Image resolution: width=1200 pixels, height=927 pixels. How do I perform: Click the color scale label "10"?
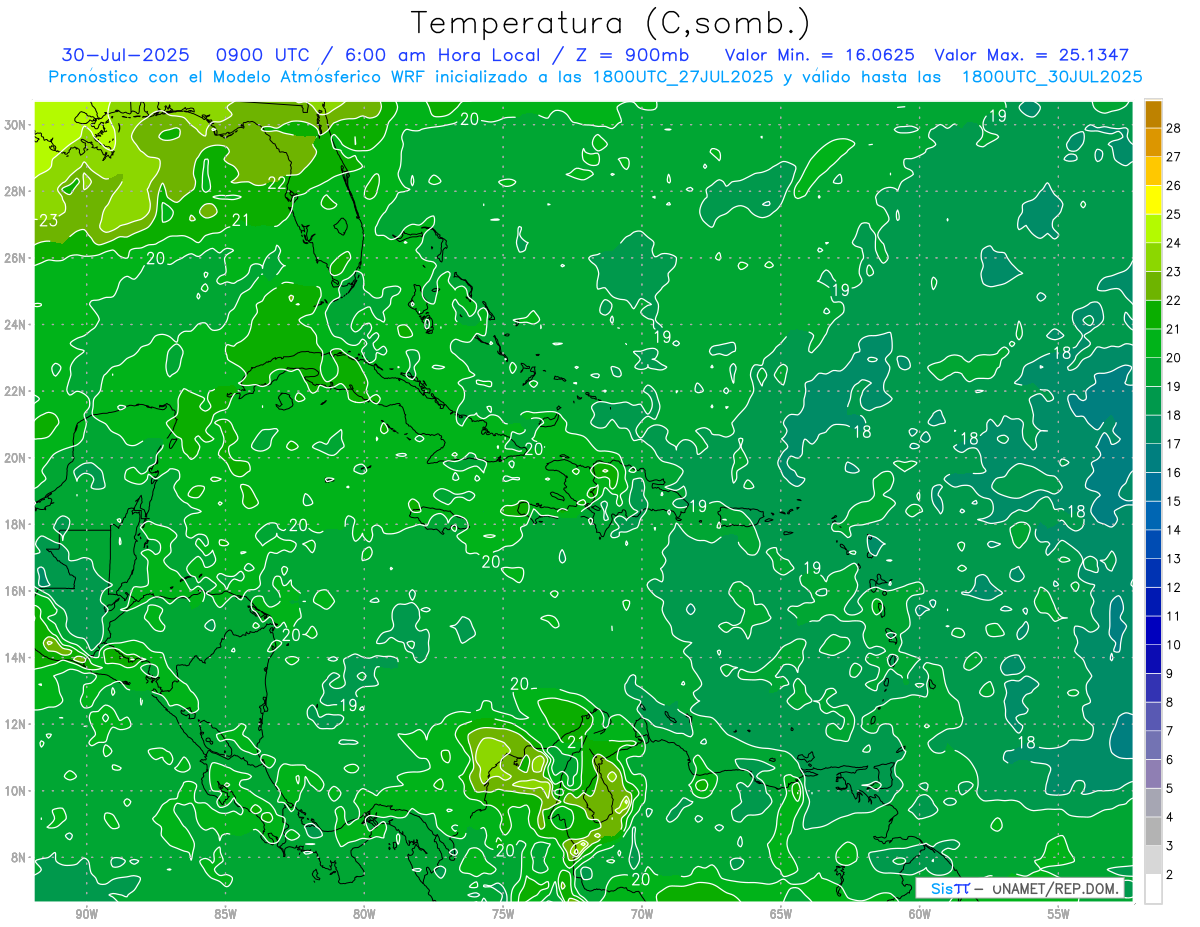(1174, 645)
